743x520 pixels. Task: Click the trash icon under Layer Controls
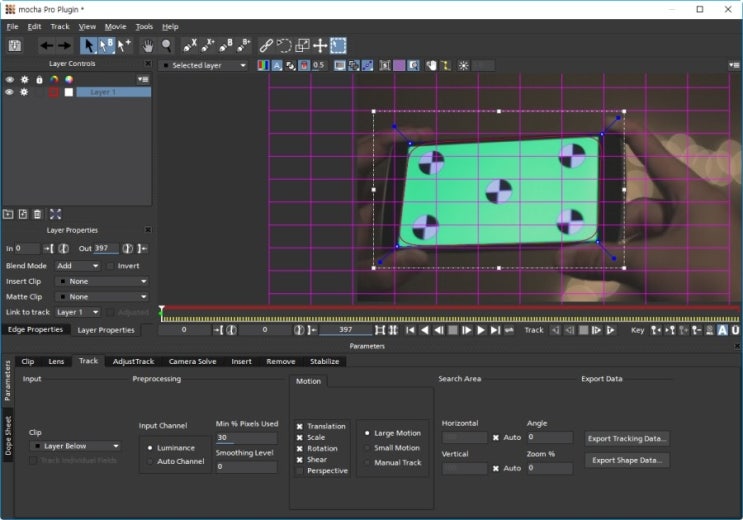pyautogui.click(x=37, y=214)
